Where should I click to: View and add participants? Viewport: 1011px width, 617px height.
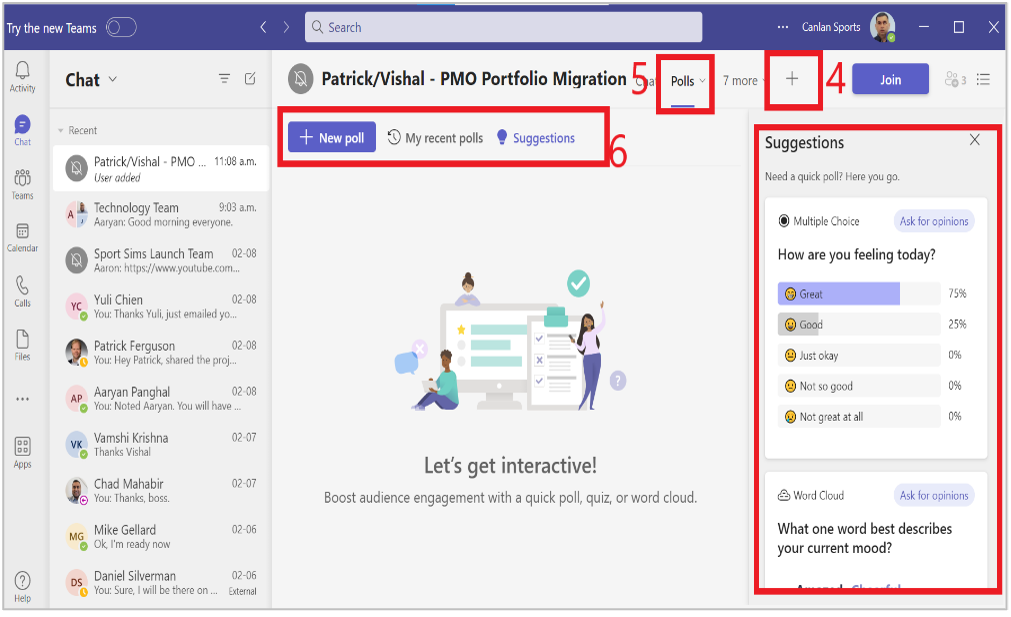click(955, 79)
